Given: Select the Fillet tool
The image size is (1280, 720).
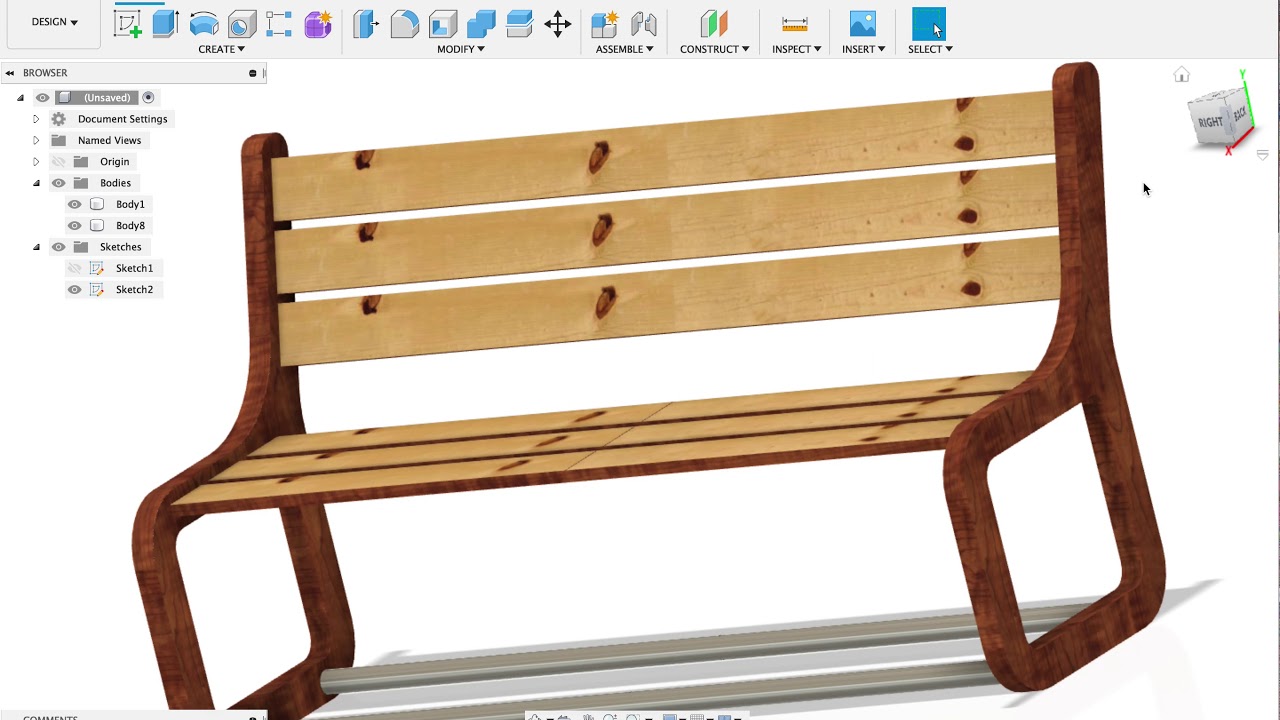Looking at the screenshot, I should pos(404,24).
